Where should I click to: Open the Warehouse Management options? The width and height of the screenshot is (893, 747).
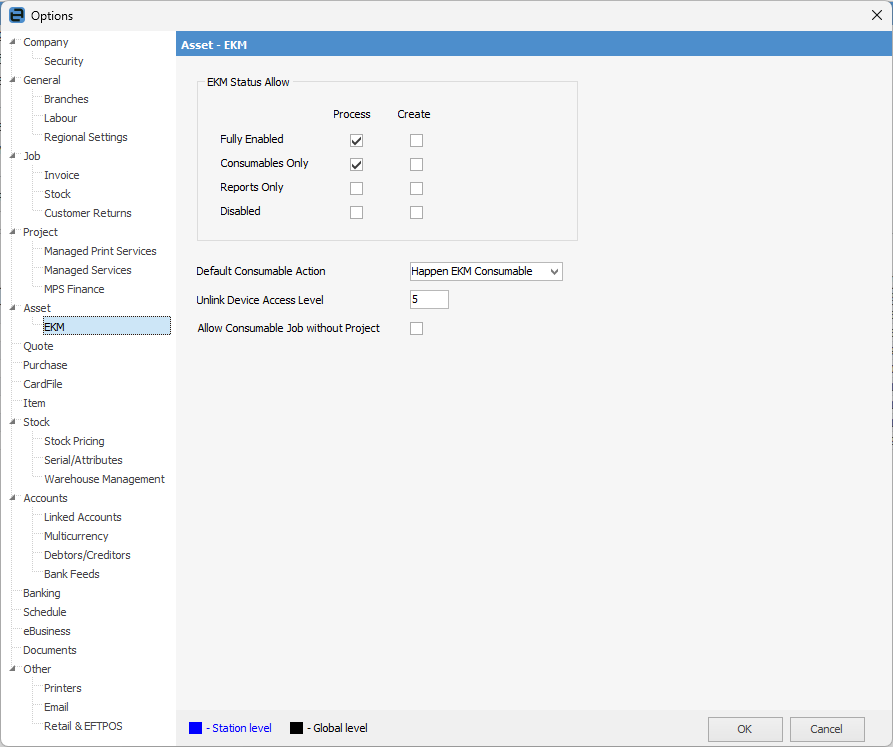(104, 479)
